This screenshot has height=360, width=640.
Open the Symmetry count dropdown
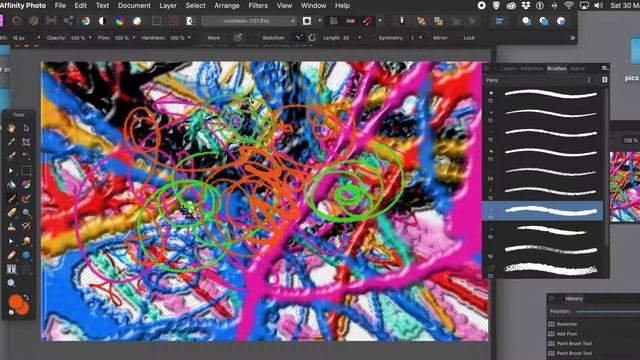point(421,38)
